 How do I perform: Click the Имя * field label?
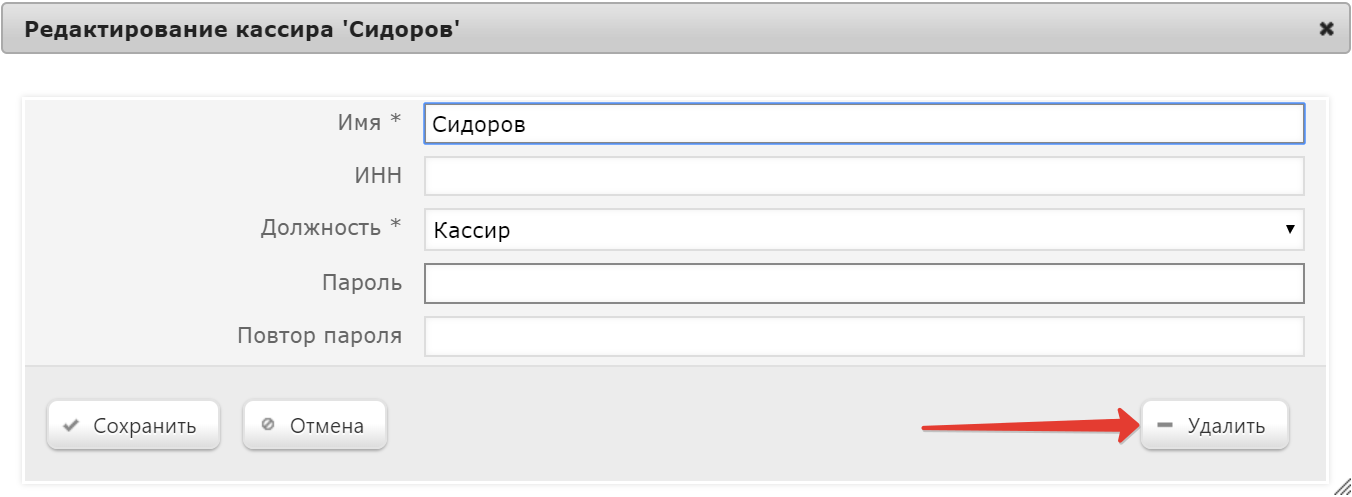tap(369, 122)
